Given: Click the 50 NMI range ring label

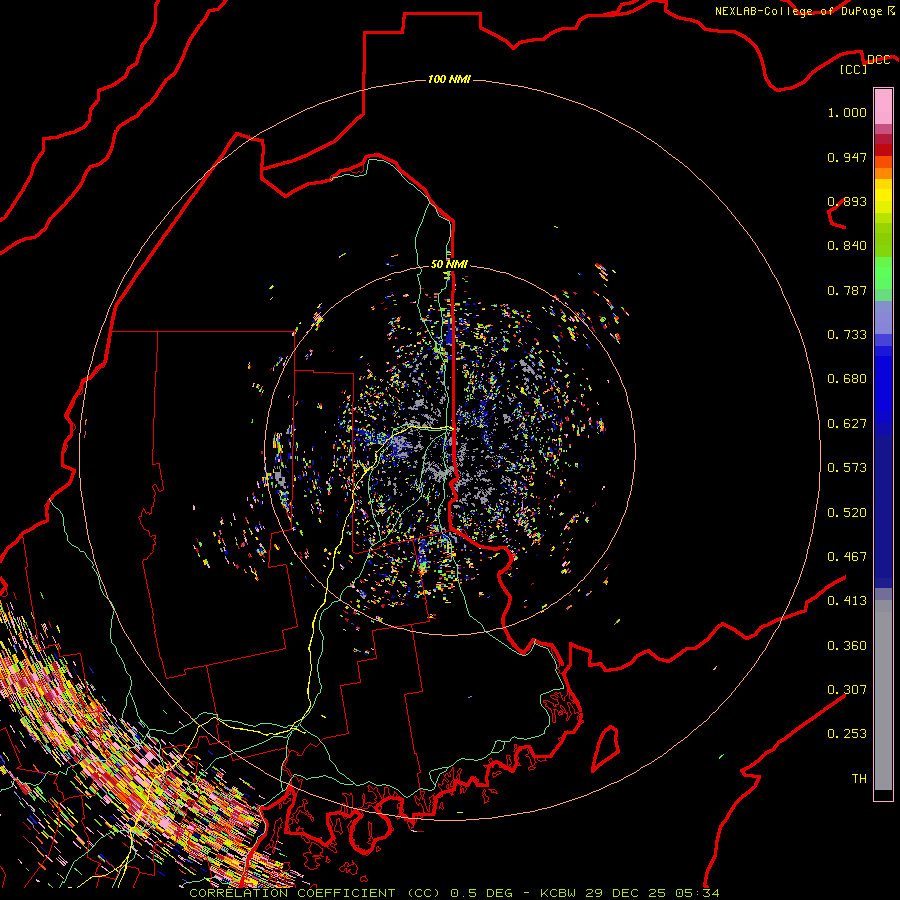Looking at the screenshot, I should coord(449,264).
